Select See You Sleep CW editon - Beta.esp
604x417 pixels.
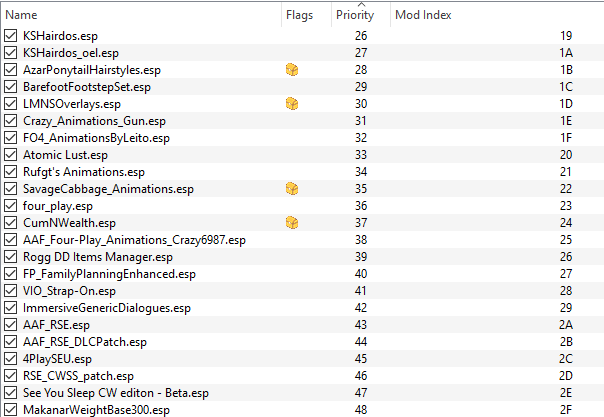pos(116,393)
